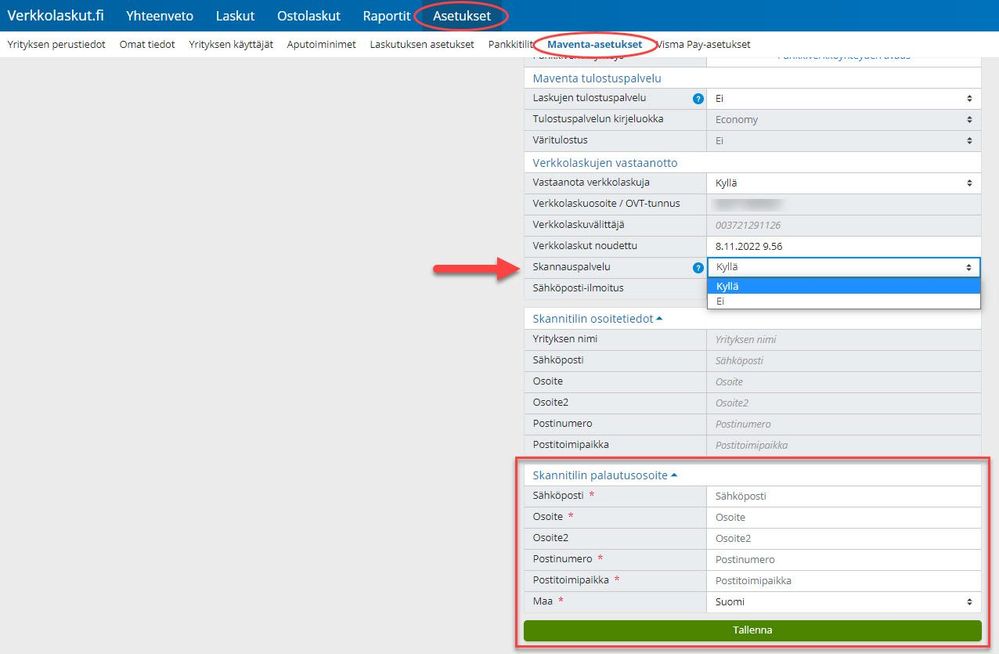Open Vastaanota verkkolaskuja dropdown
The height and width of the screenshot is (654, 999).
(x=844, y=183)
